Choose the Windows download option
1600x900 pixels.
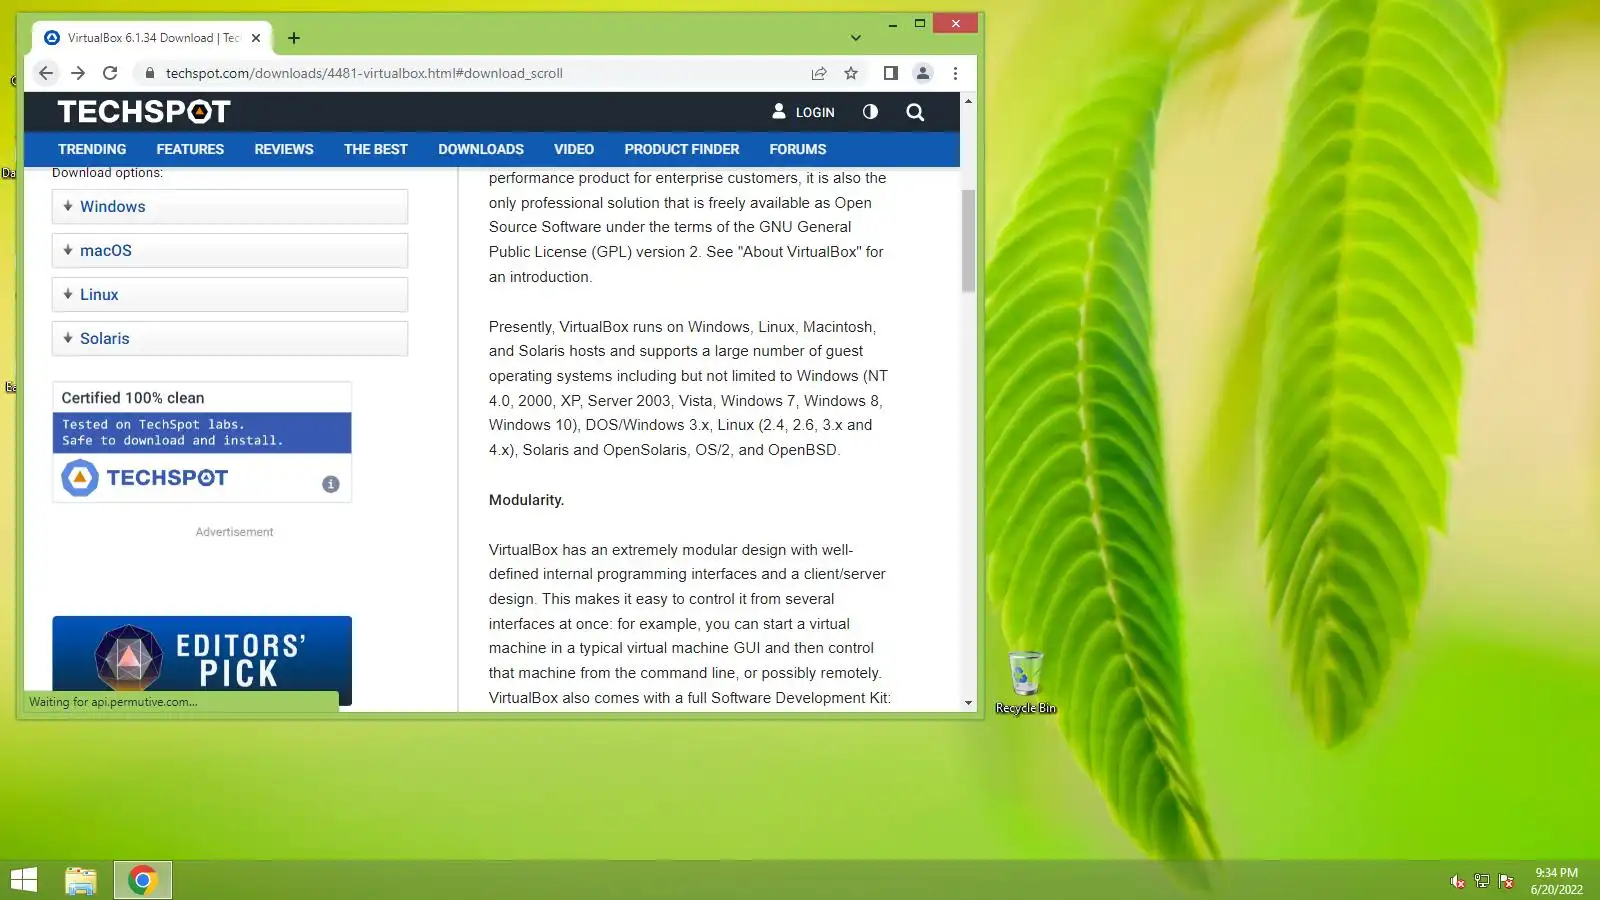pyautogui.click(x=230, y=207)
